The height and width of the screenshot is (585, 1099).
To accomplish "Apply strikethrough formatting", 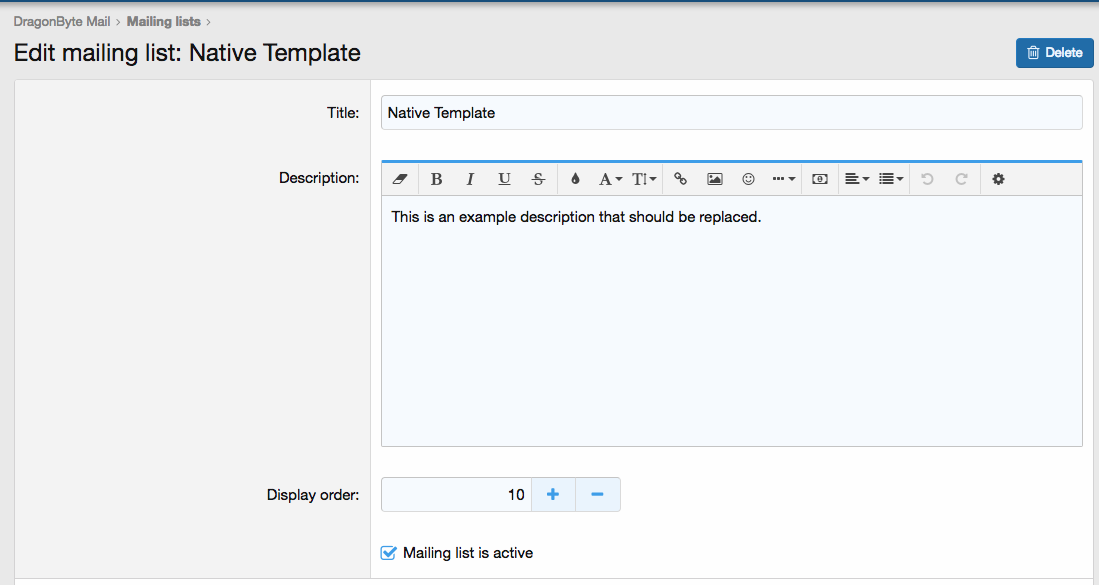I will 538,179.
